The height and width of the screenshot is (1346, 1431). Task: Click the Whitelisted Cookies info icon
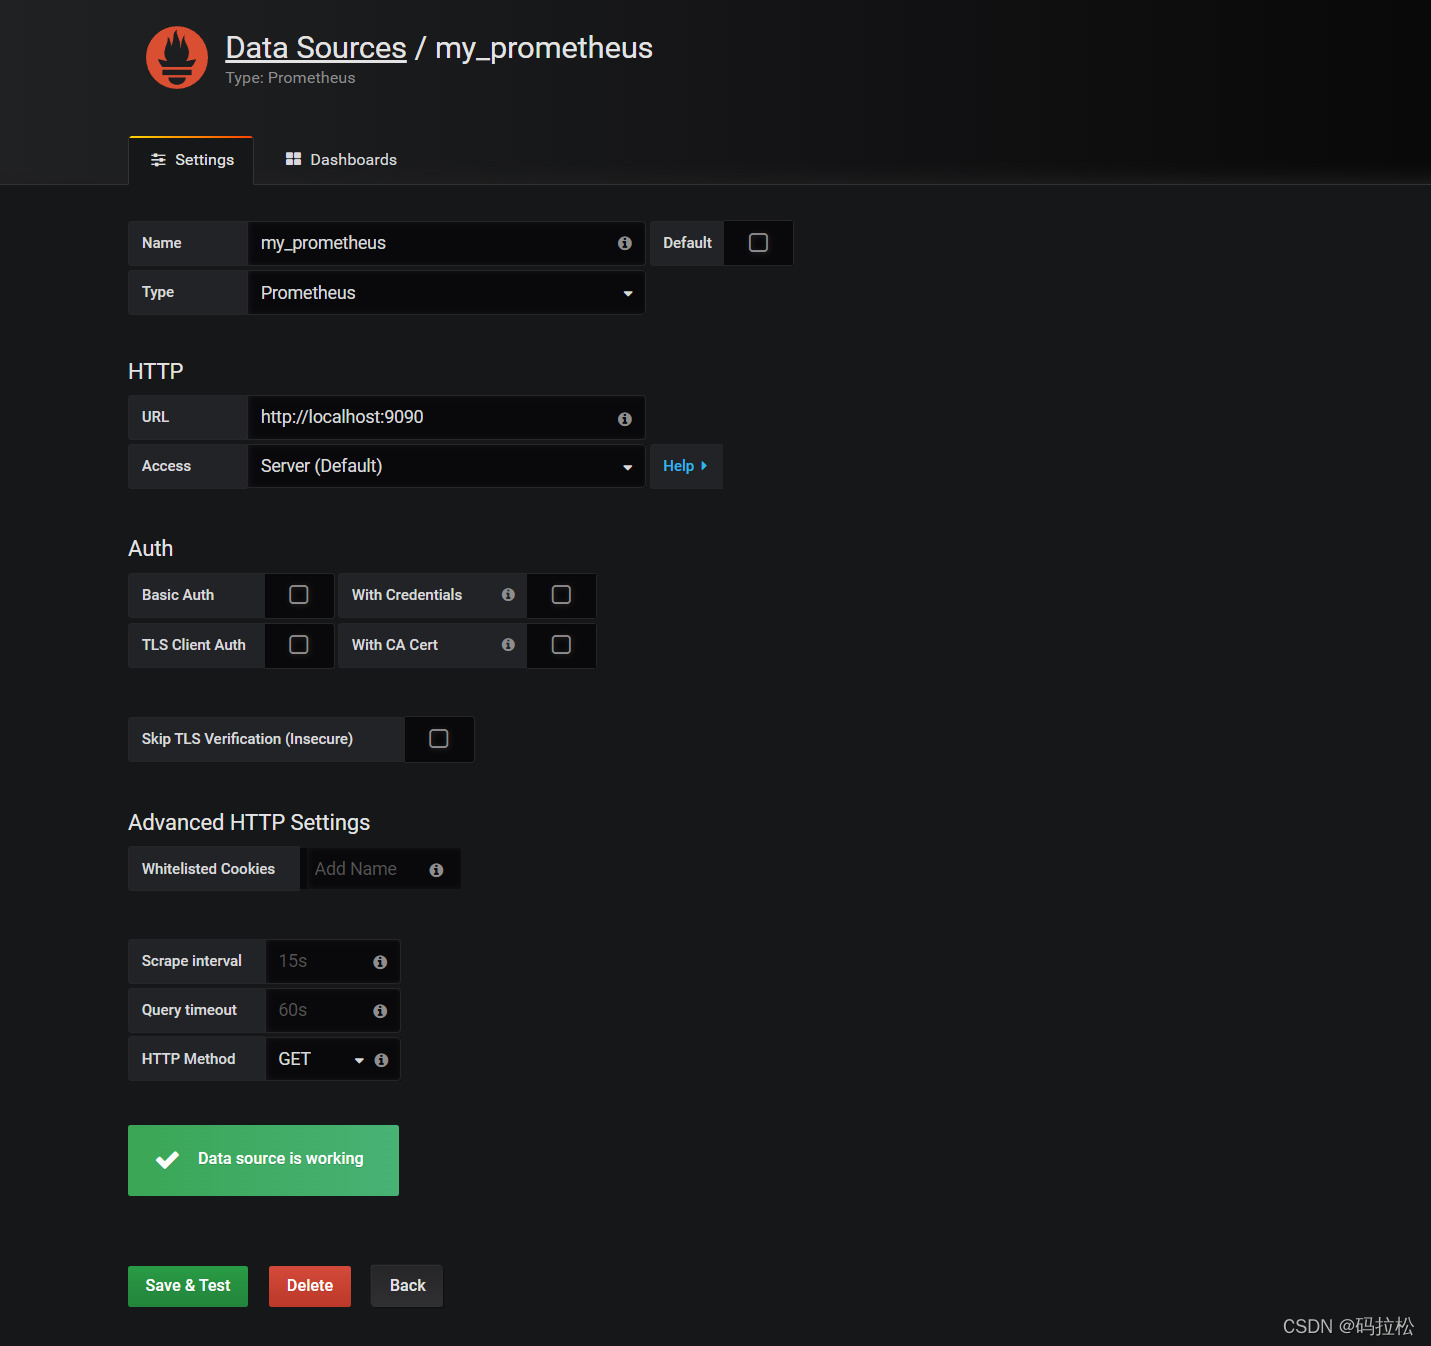[436, 870]
